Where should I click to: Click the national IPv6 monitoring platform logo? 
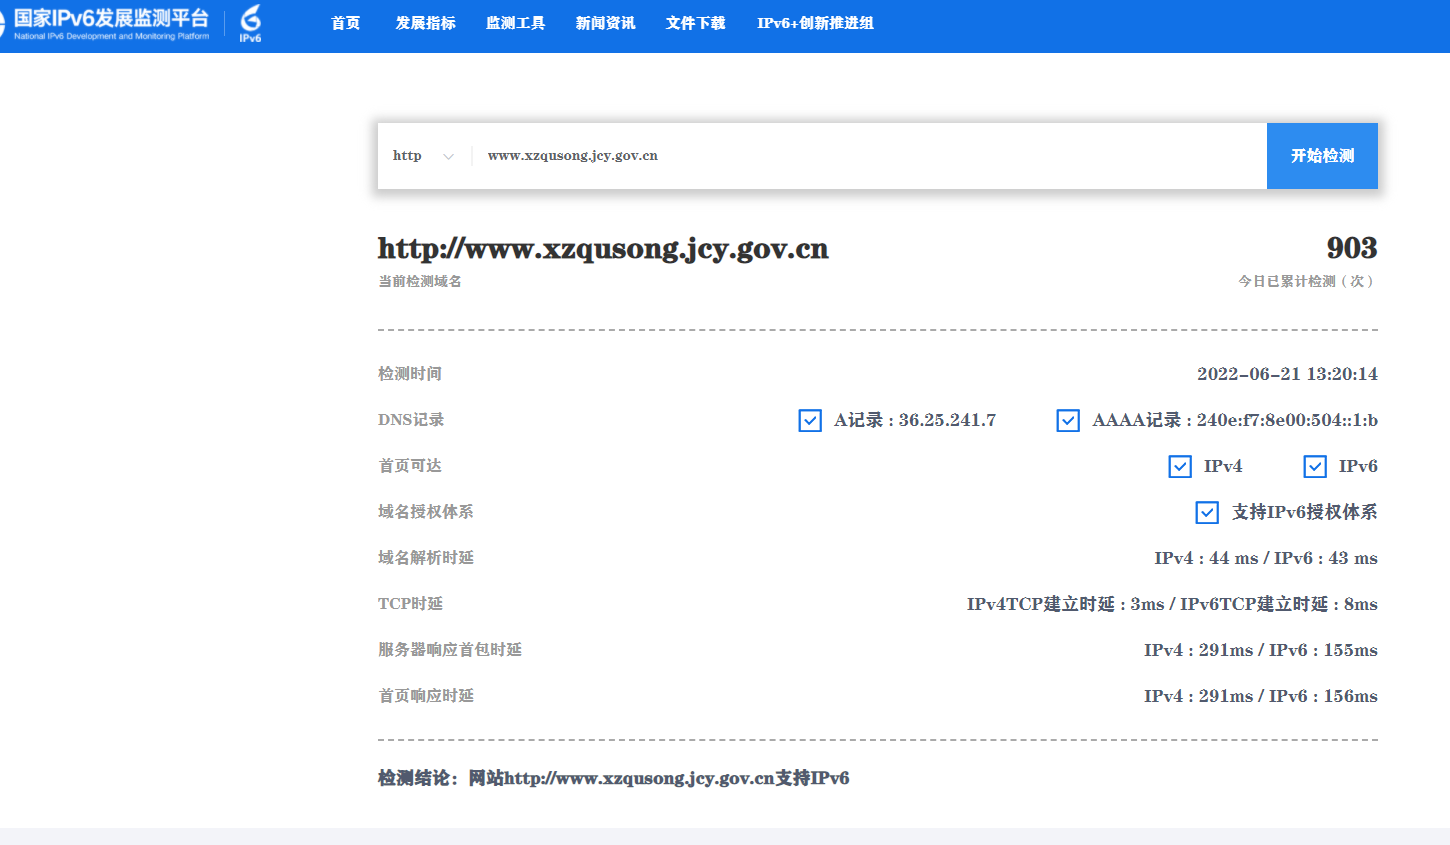tap(110, 23)
